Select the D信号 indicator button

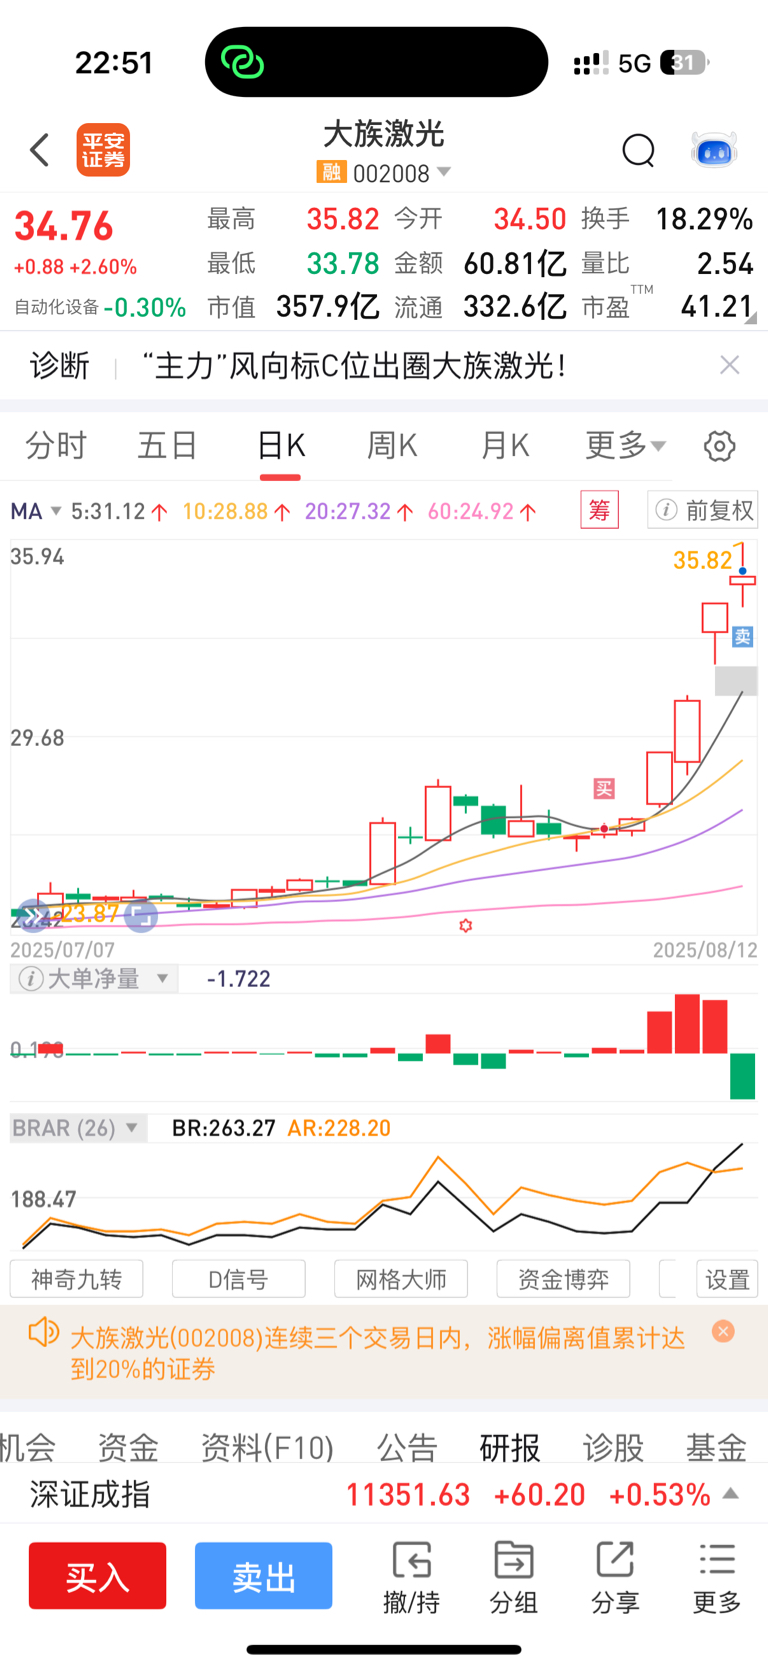click(238, 1279)
